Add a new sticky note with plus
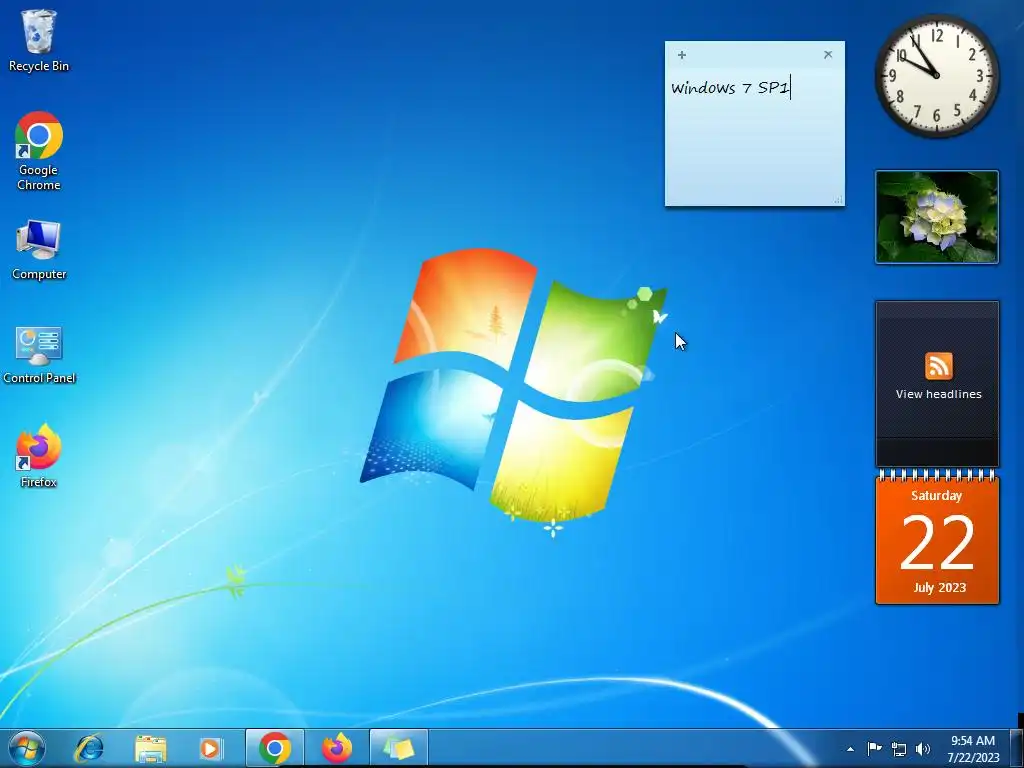 point(682,55)
